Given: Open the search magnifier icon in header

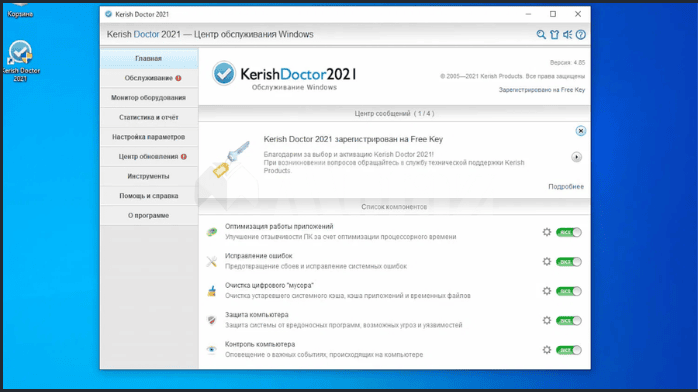Looking at the screenshot, I should click(541, 35).
